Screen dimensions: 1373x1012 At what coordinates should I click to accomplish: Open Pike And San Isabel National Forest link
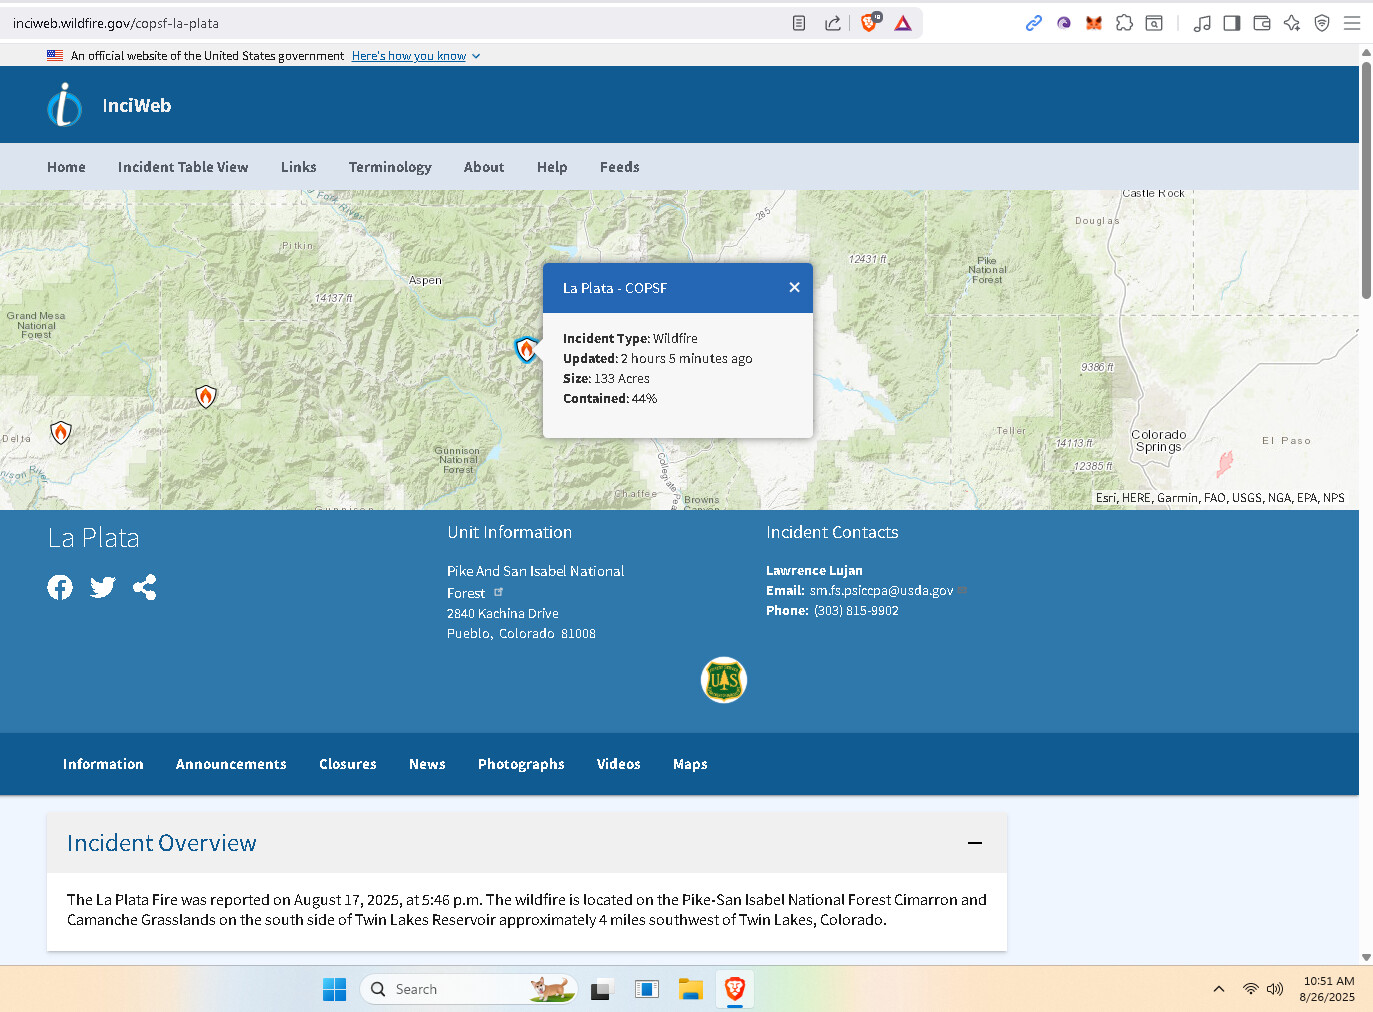pyautogui.click(x=535, y=582)
